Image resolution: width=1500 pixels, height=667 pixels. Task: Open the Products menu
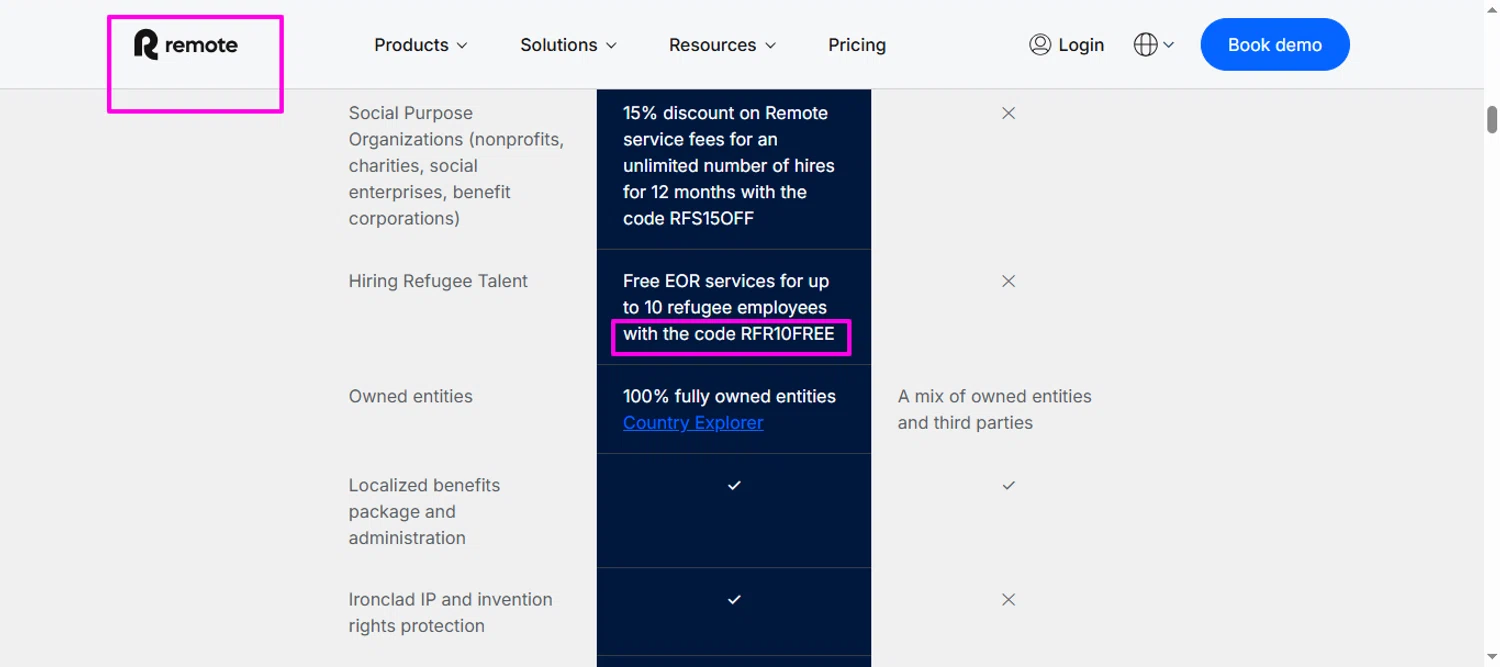click(420, 45)
